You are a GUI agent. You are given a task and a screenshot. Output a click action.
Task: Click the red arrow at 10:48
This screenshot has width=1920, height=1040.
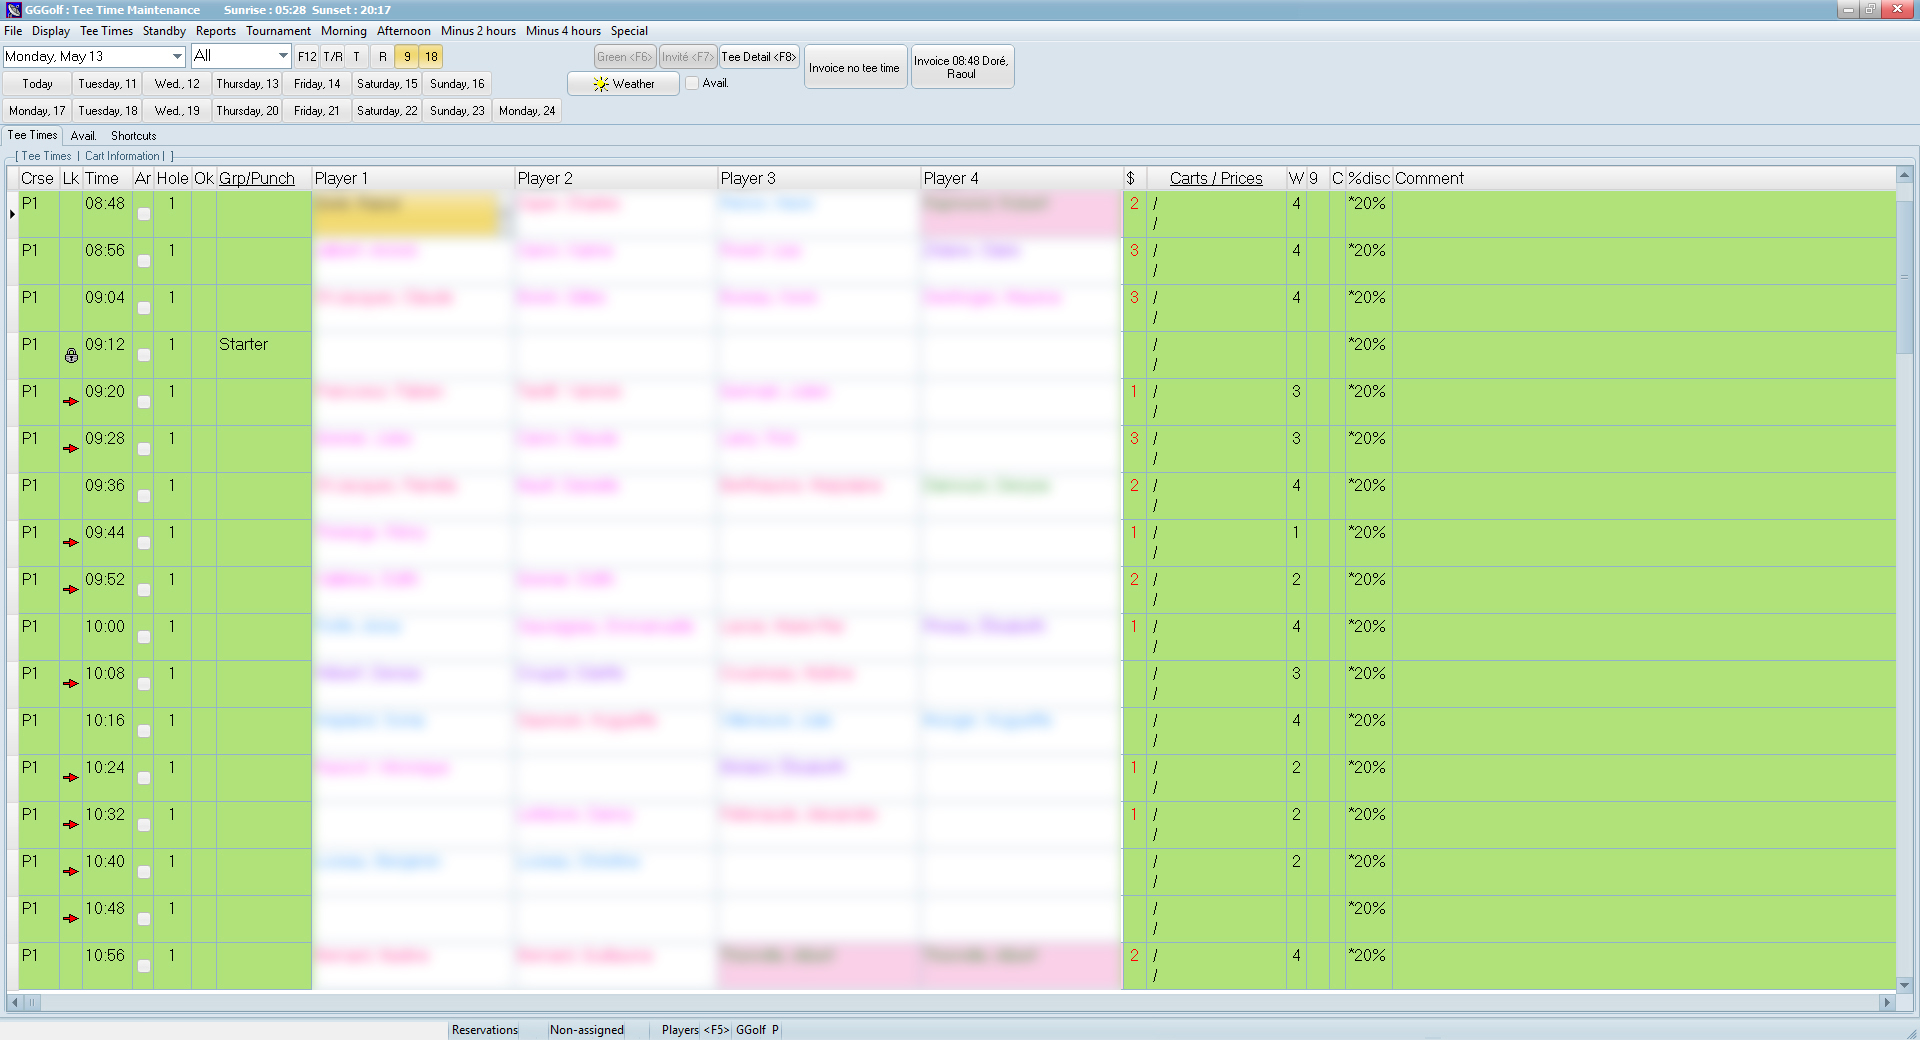click(70, 919)
